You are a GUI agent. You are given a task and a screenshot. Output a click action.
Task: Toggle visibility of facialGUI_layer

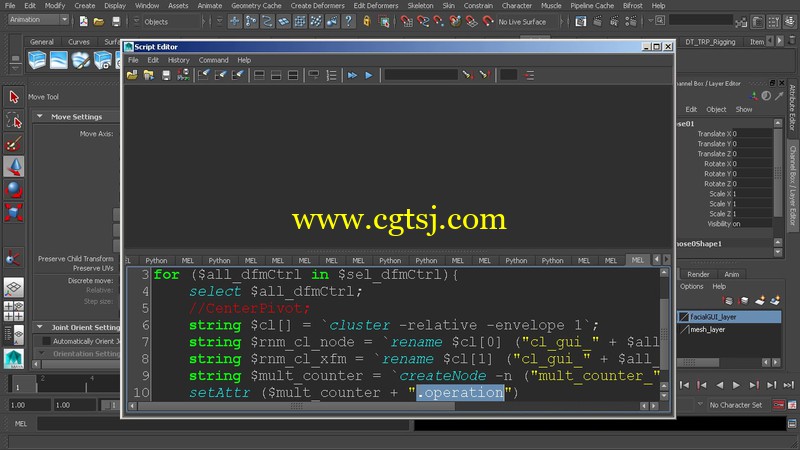point(684,317)
